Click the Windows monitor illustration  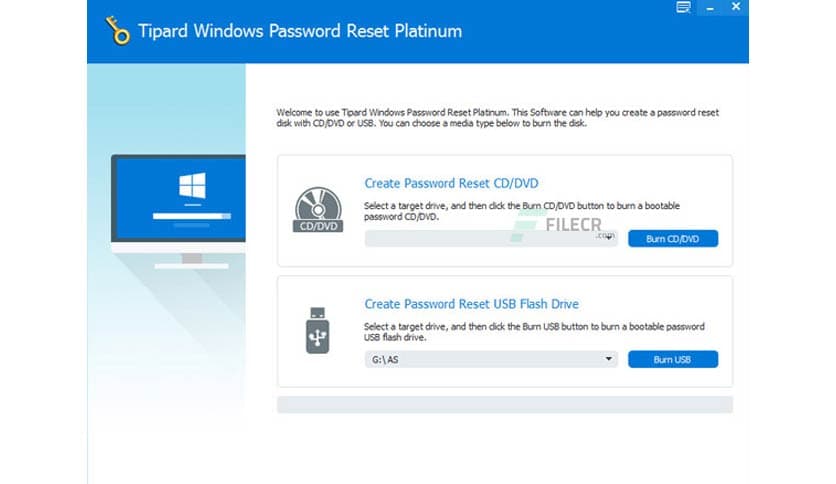(178, 212)
